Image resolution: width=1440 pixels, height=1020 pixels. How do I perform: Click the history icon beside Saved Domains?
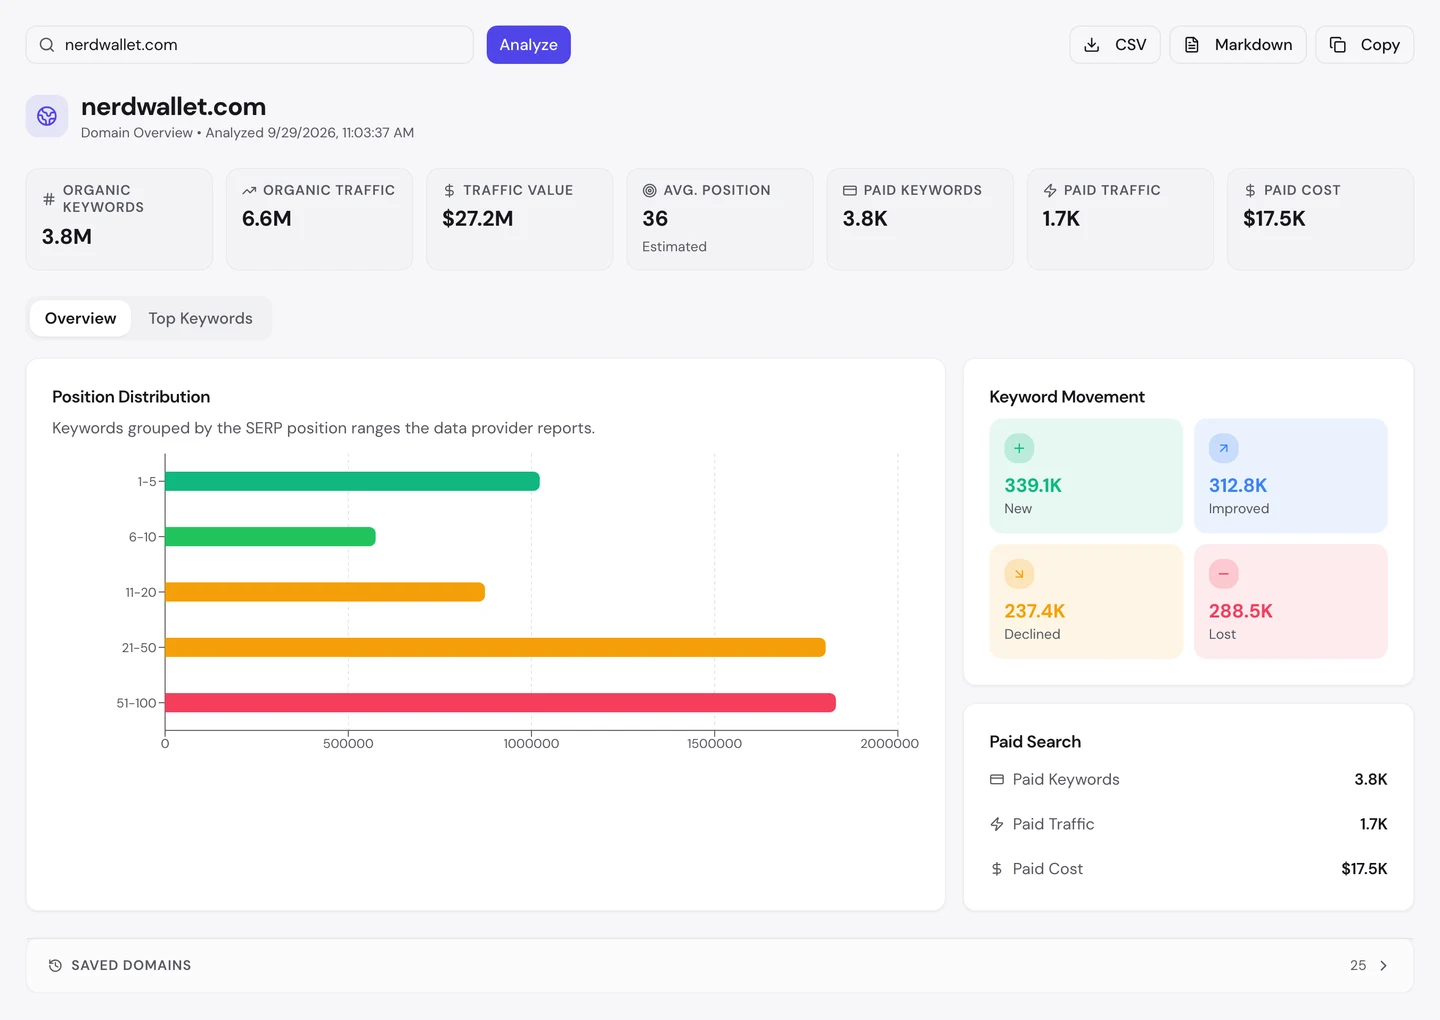(x=55, y=965)
